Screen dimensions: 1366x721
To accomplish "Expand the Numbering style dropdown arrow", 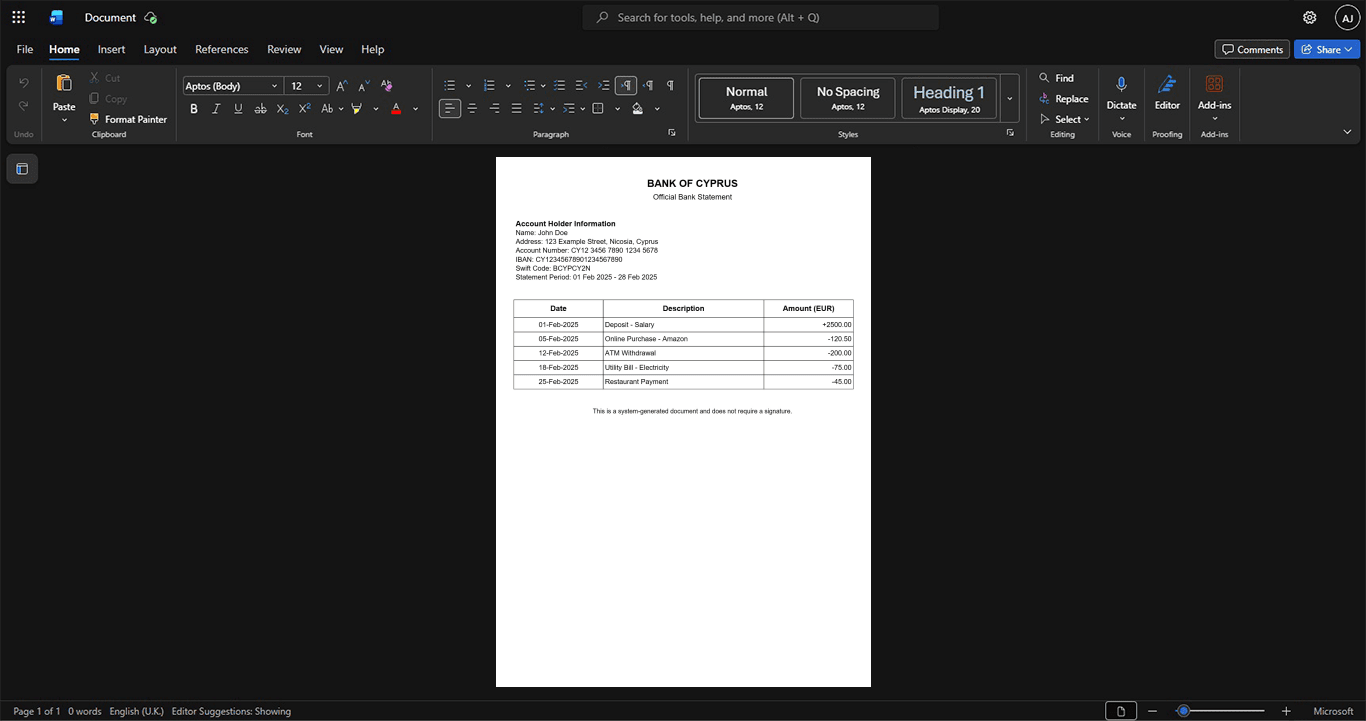I will point(508,86).
